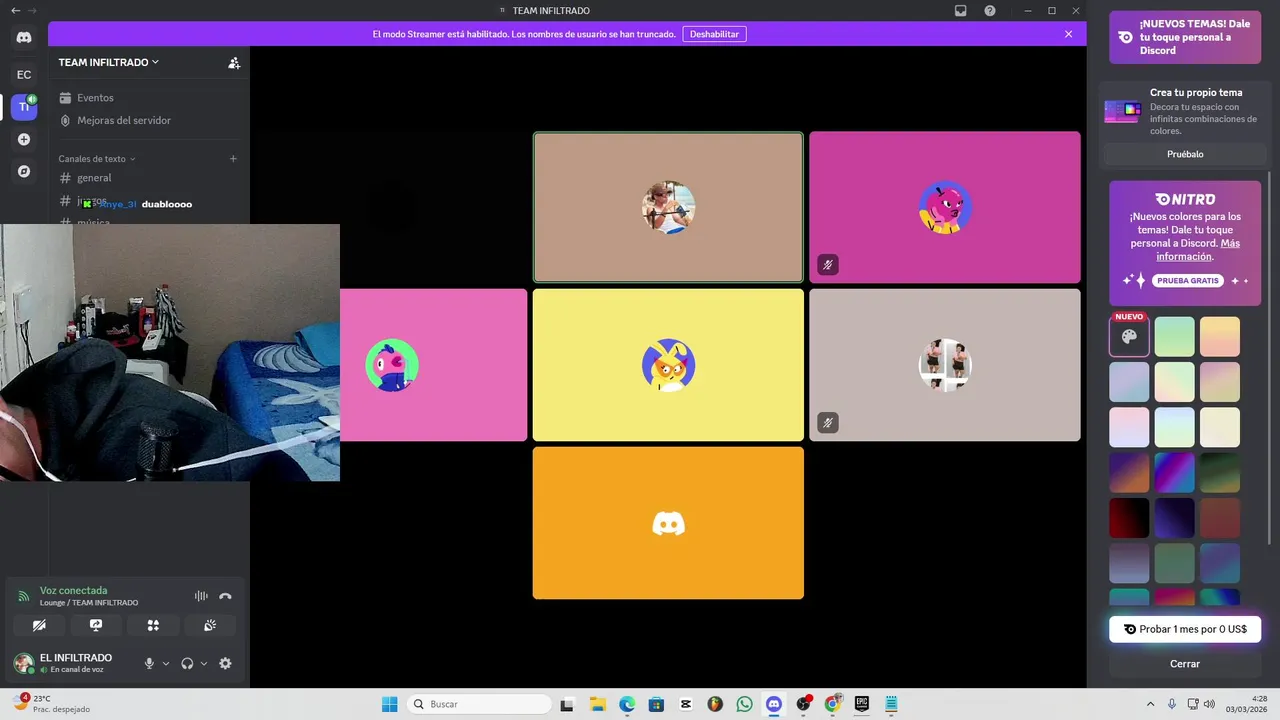Start an activity with the shapes icon

point(153,625)
